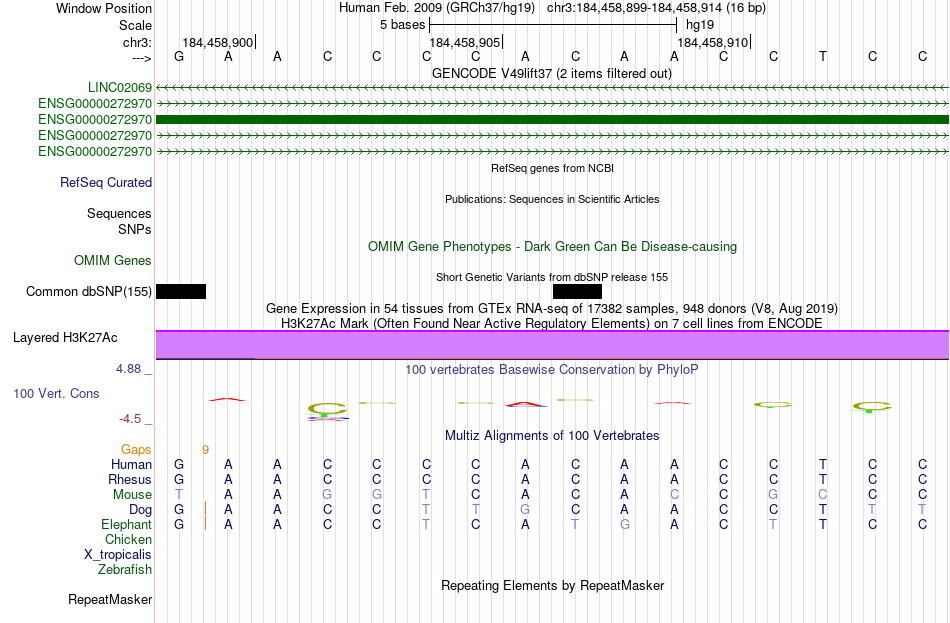
Task: Click the Window Position label
Action: coord(104,8)
